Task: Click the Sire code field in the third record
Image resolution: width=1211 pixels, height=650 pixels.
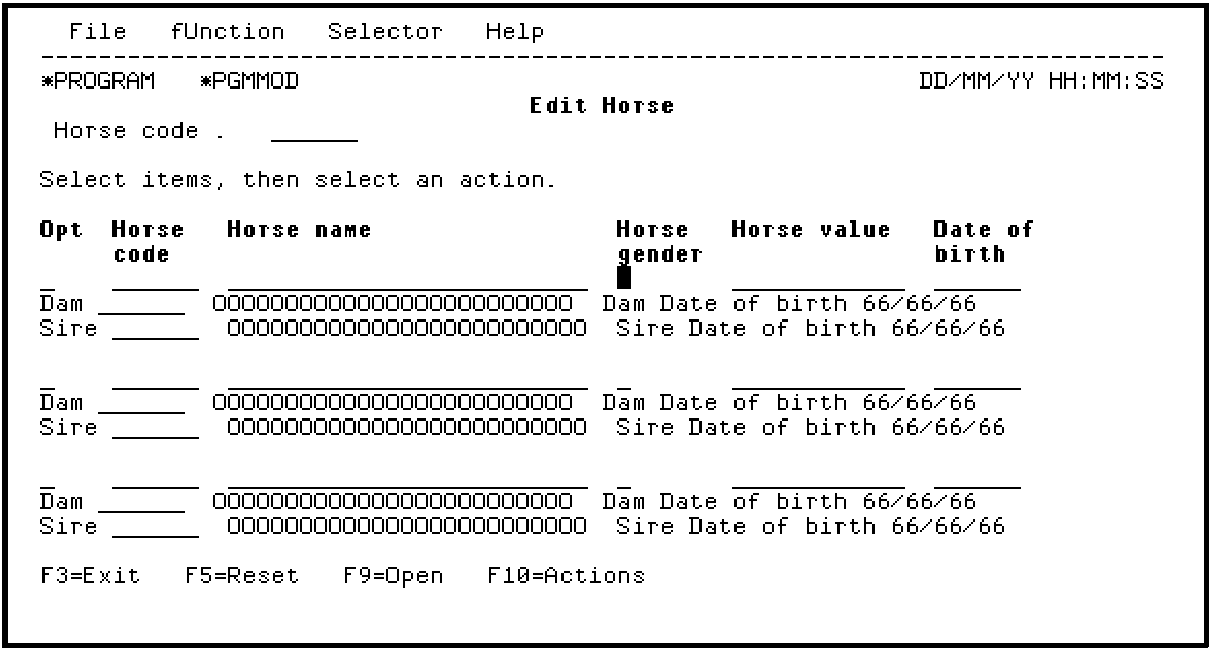Action: 156,526
